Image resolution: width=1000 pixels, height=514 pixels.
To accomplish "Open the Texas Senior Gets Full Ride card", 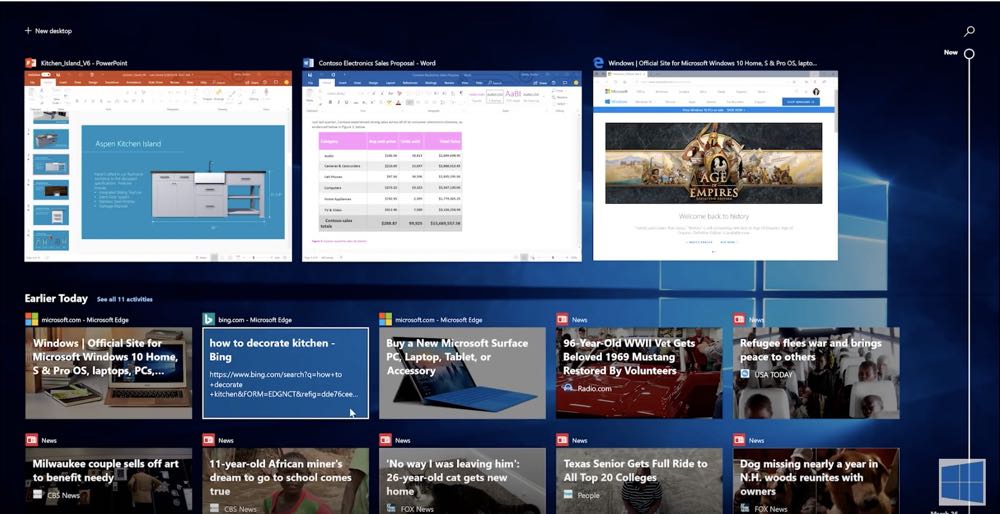I will pos(639,481).
